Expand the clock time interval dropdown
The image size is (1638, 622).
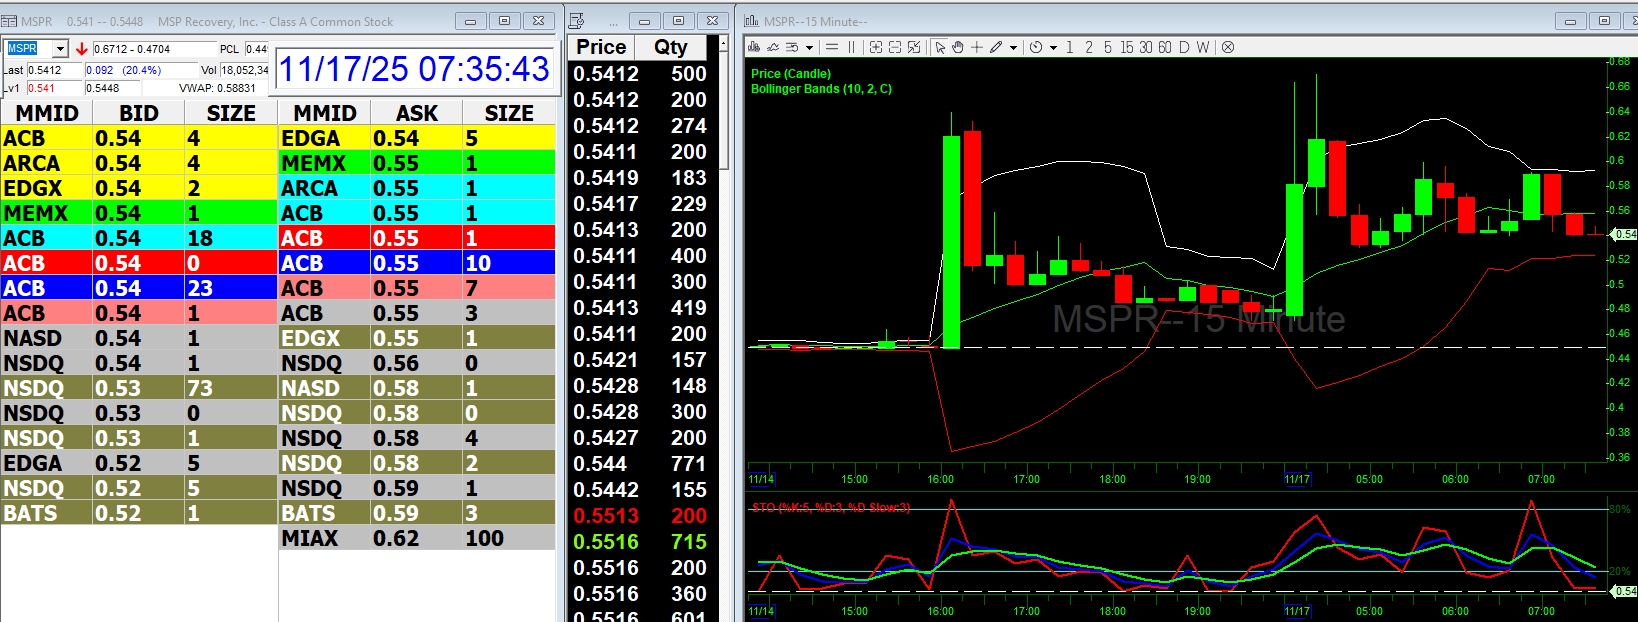pos(1053,47)
